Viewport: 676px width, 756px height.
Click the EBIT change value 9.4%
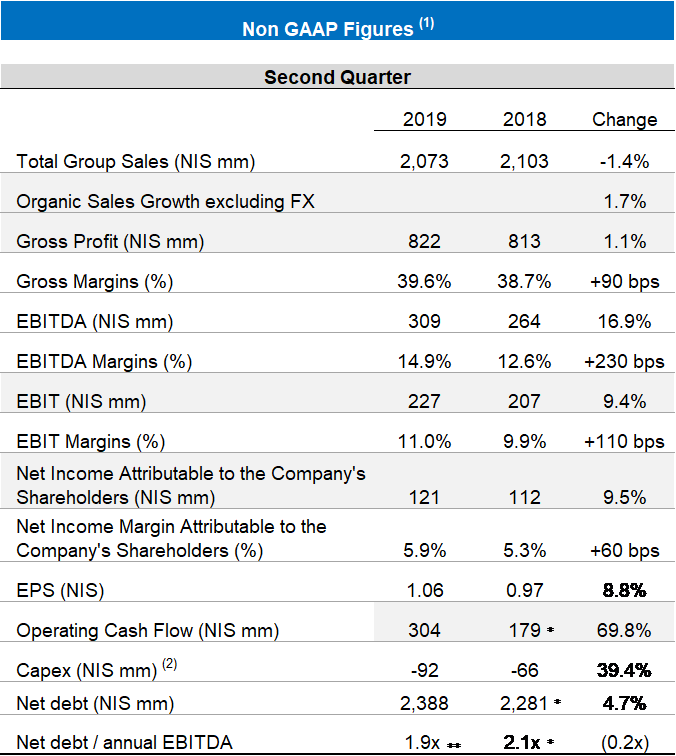624,401
